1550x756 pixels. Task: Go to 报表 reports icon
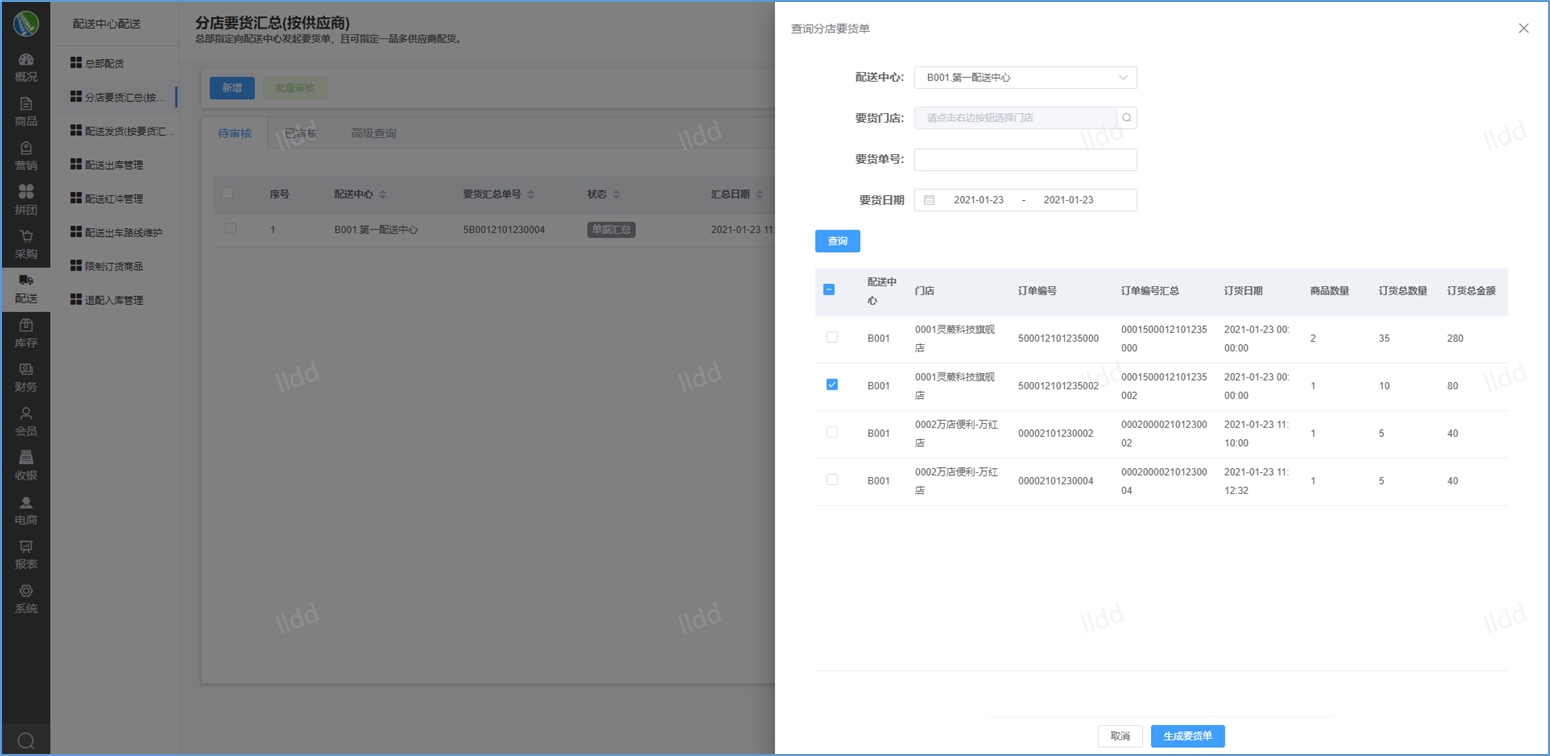point(26,553)
